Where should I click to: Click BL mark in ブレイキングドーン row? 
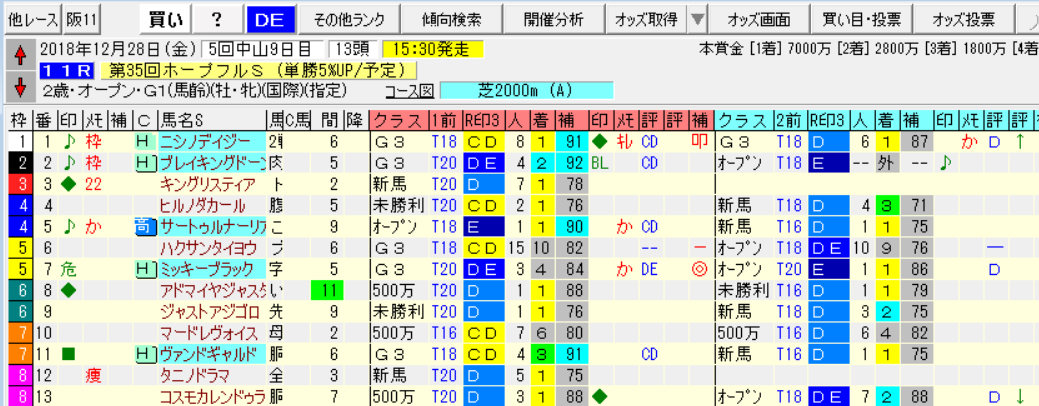[x=601, y=162]
